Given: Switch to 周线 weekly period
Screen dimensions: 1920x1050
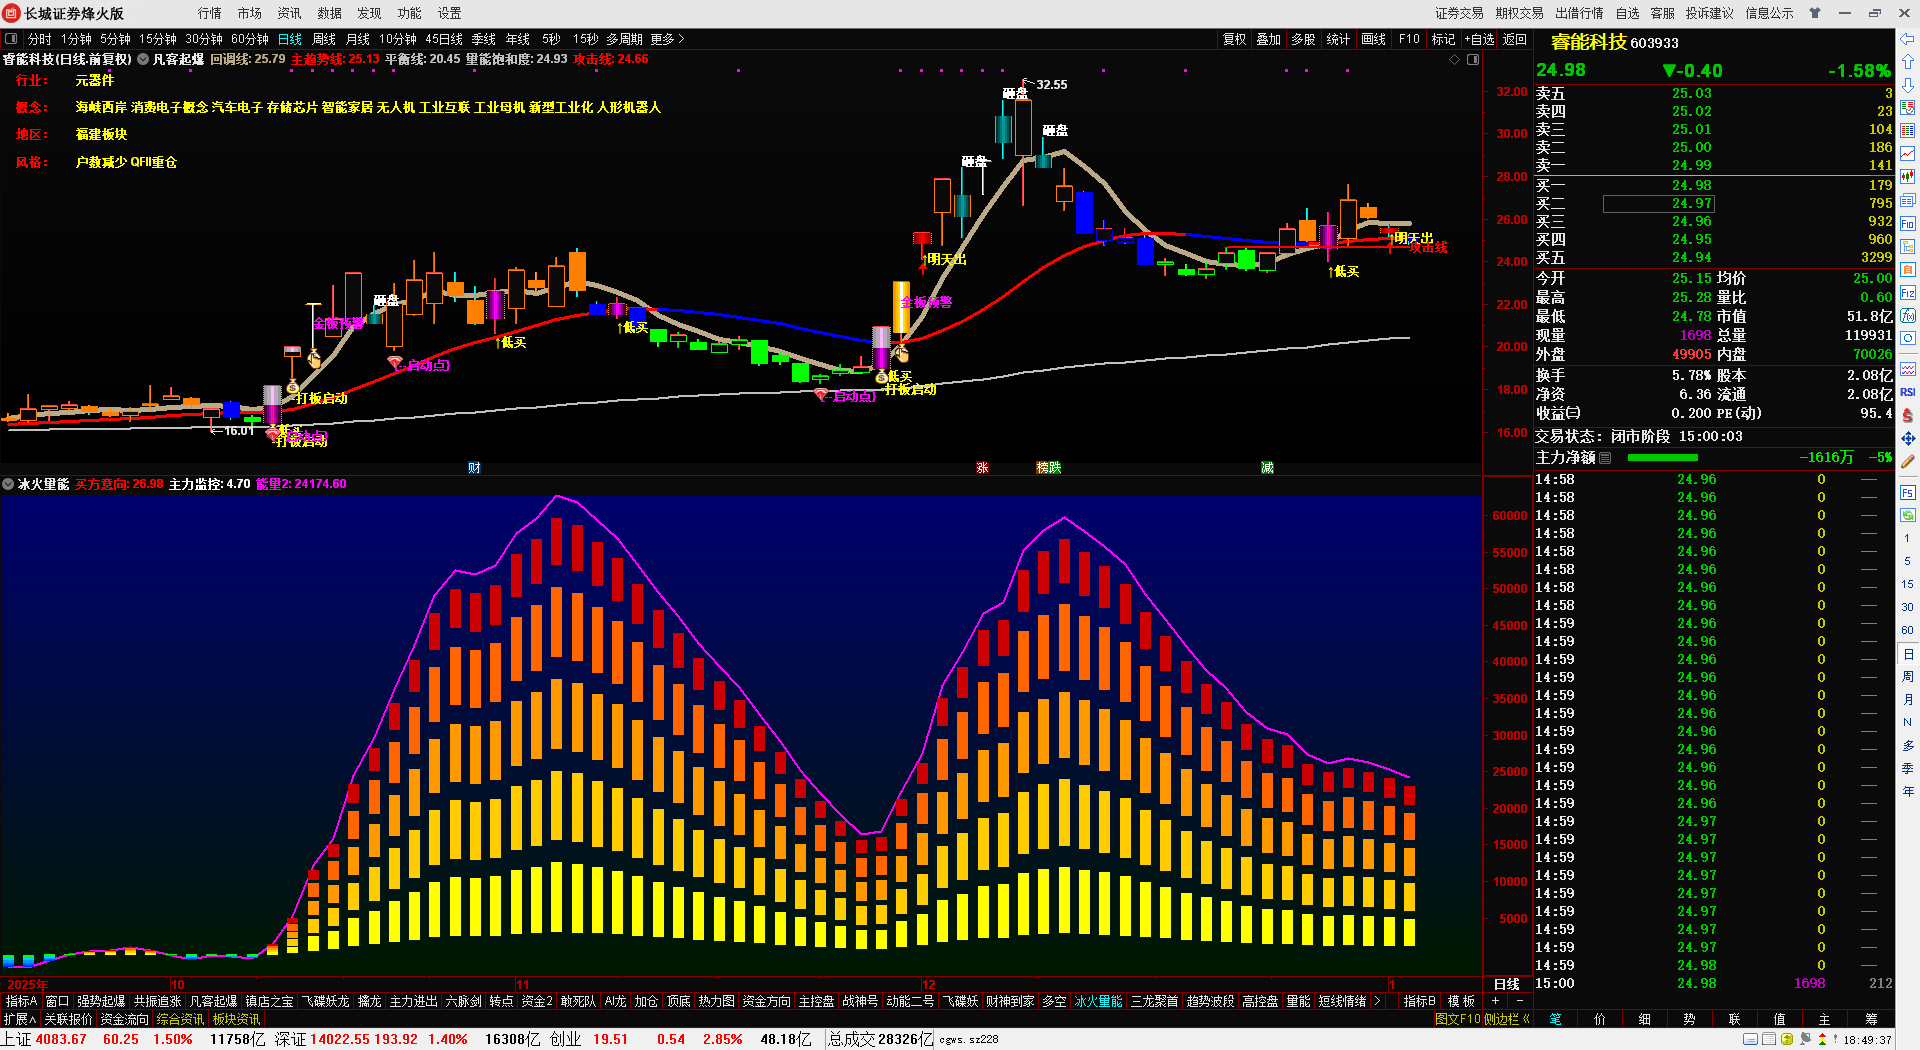Looking at the screenshot, I should pyautogui.click(x=324, y=39).
